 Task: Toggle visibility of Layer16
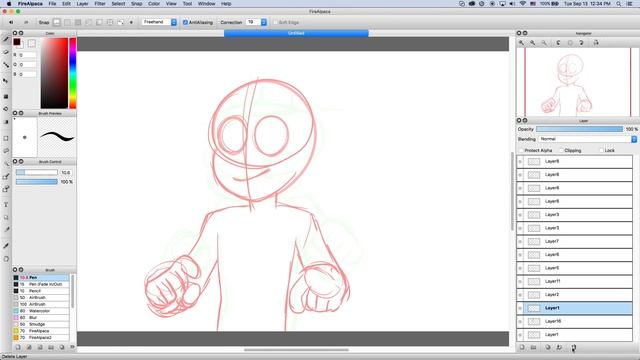(520, 322)
